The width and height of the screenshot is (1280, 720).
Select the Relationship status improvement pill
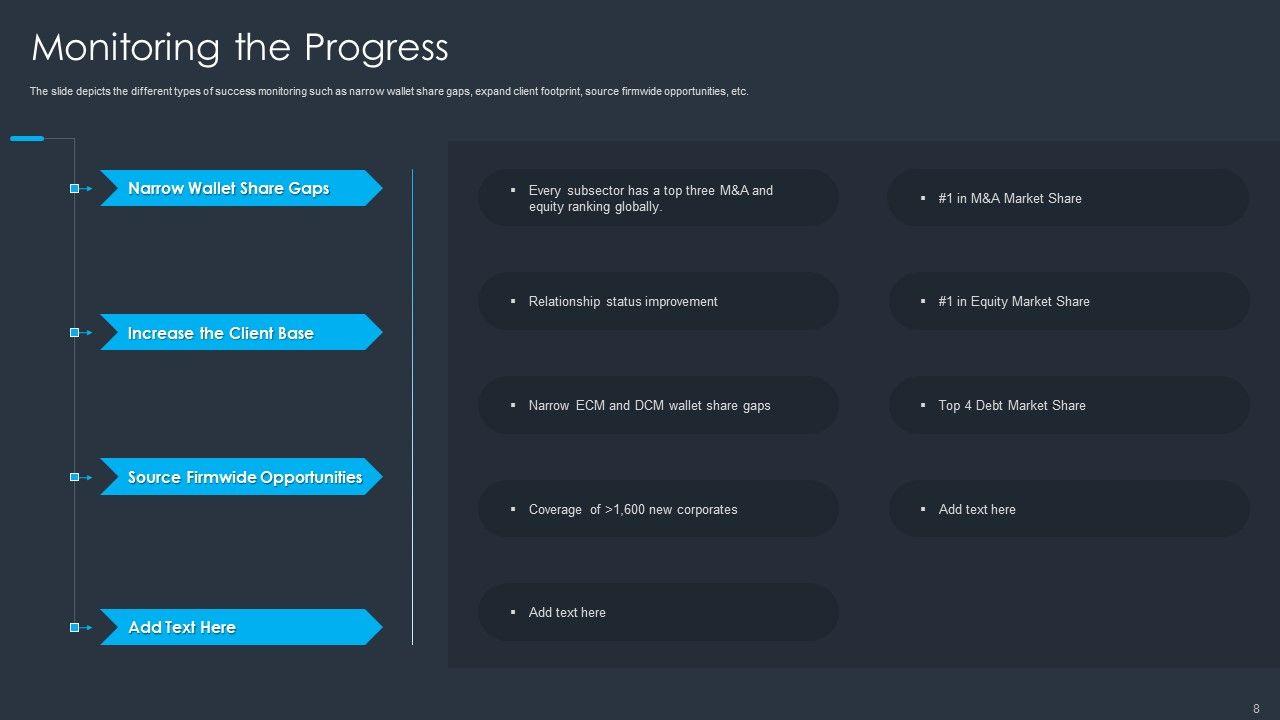click(x=658, y=301)
